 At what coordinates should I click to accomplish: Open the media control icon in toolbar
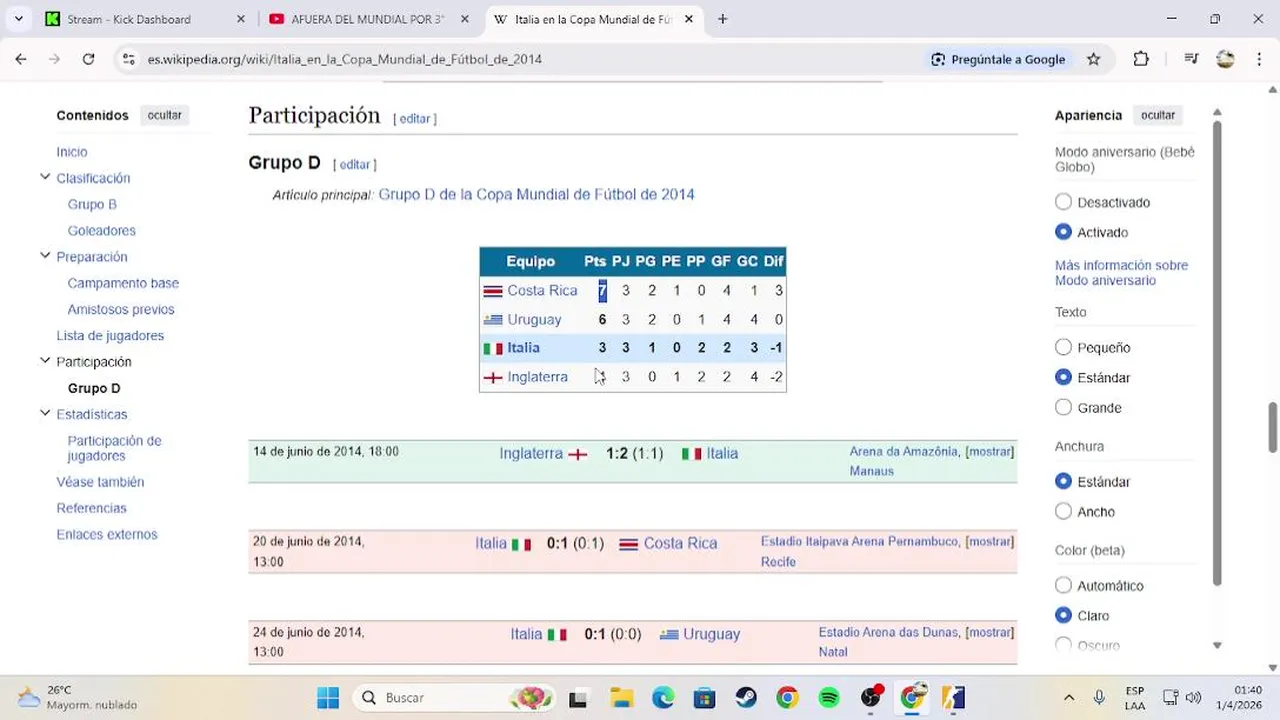pyautogui.click(x=1191, y=59)
